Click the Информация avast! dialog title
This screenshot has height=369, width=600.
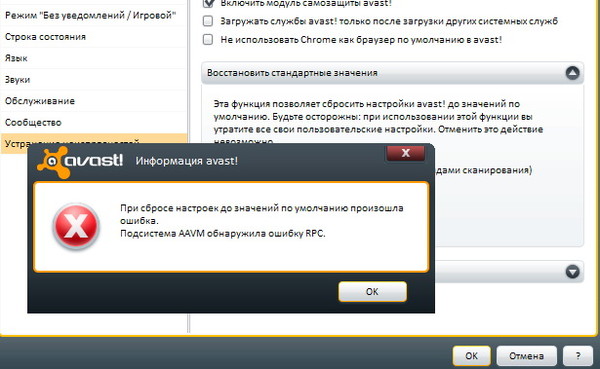[187, 161]
